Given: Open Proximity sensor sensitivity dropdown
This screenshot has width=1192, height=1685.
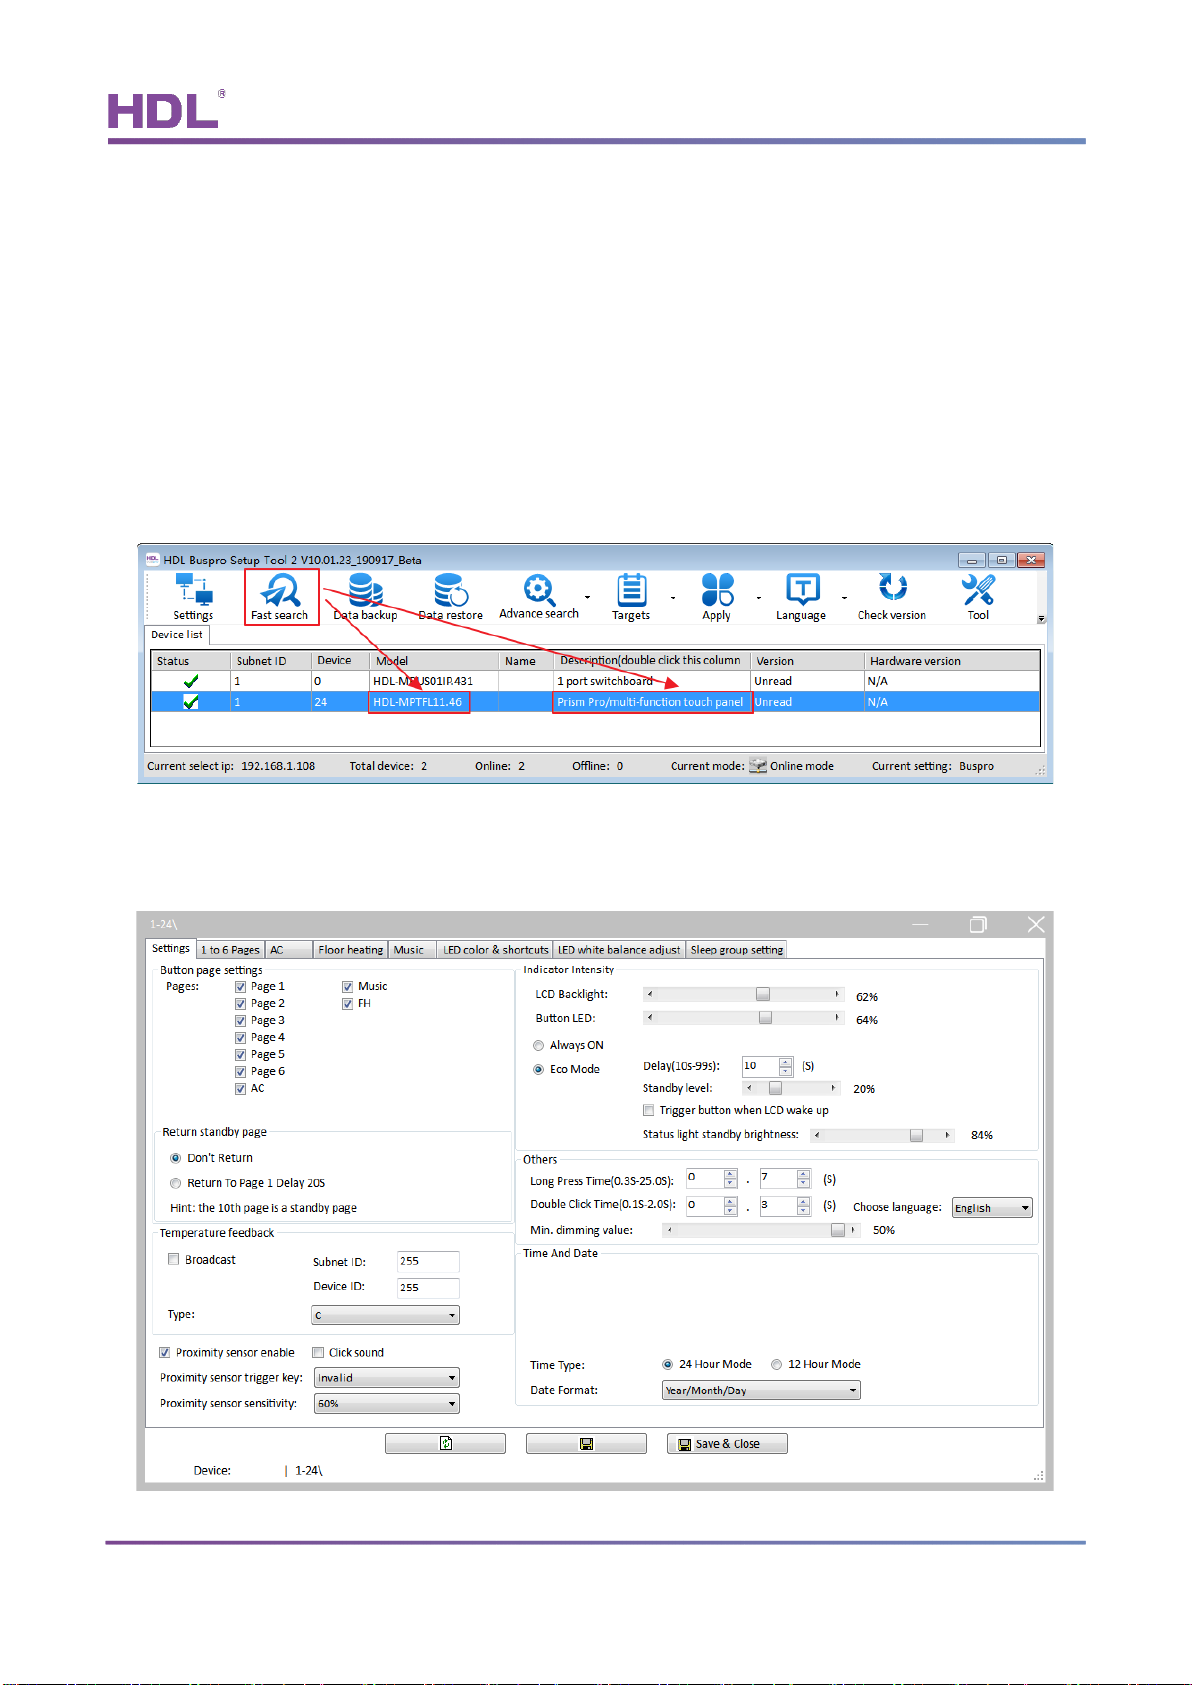Looking at the screenshot, I should (x=386, y=1404).
